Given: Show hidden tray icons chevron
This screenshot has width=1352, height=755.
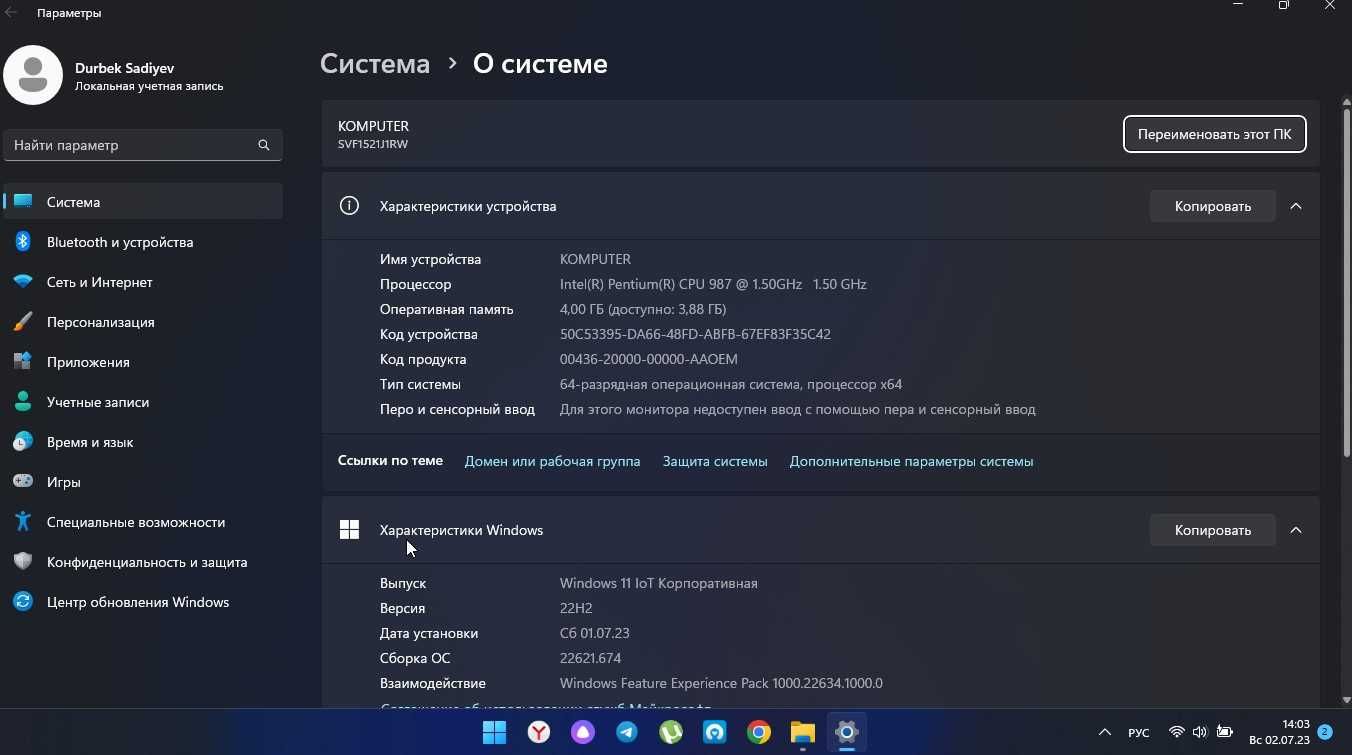Looking at the screenshot, I should coord(1105,733).
